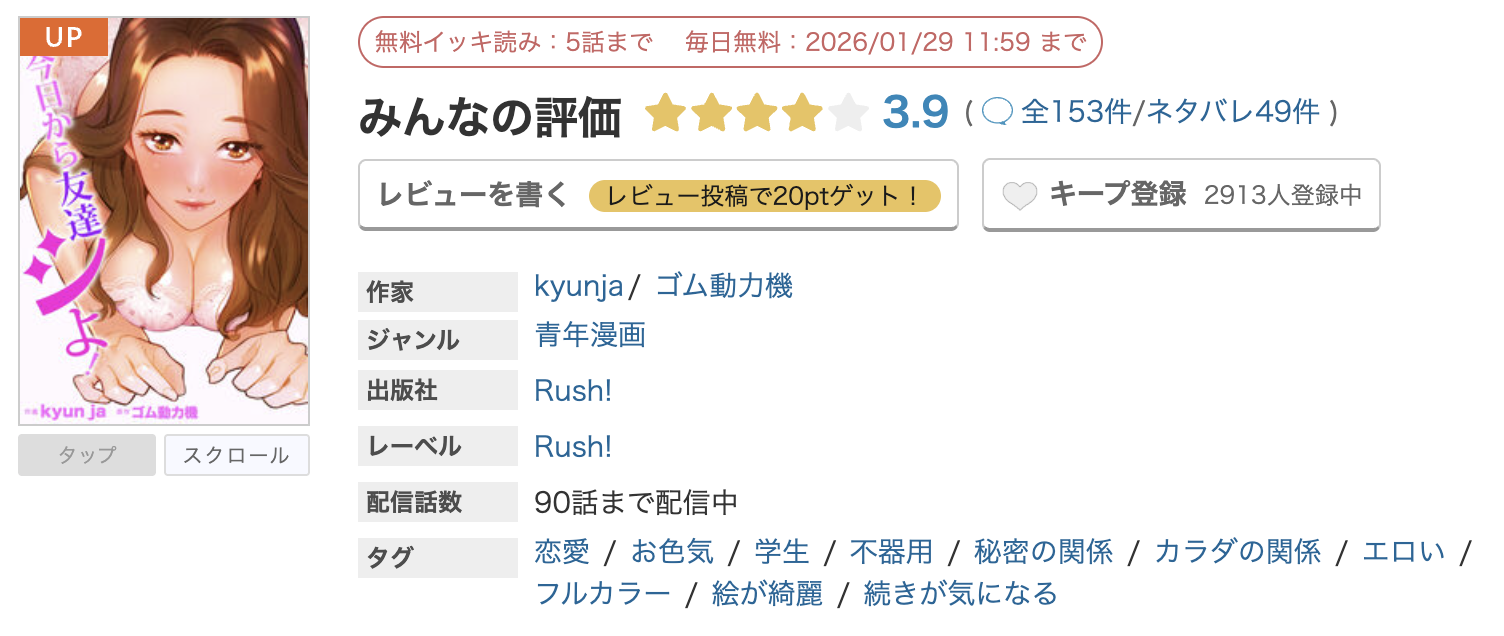The width and height of the screenshot is (1504, 636).
Task: View all 全153件 reviews
Action: [x=1076, y=112]
